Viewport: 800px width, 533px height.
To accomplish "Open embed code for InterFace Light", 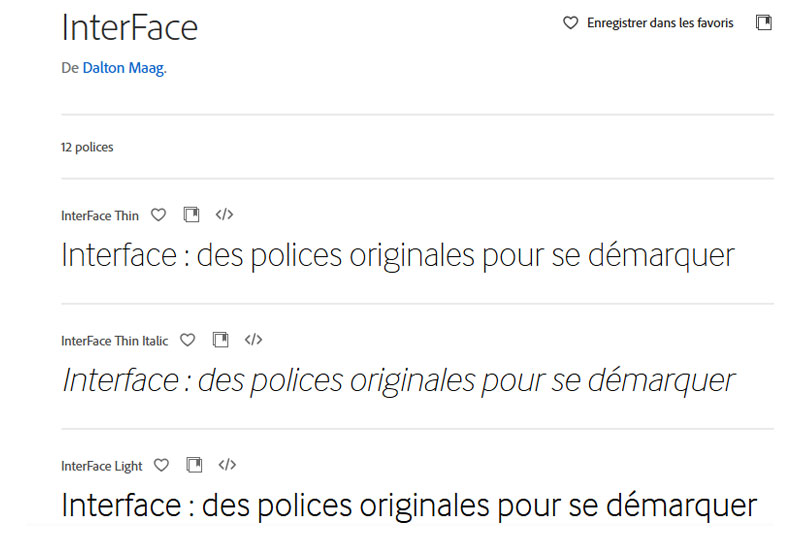I will [x=228, y=465].
